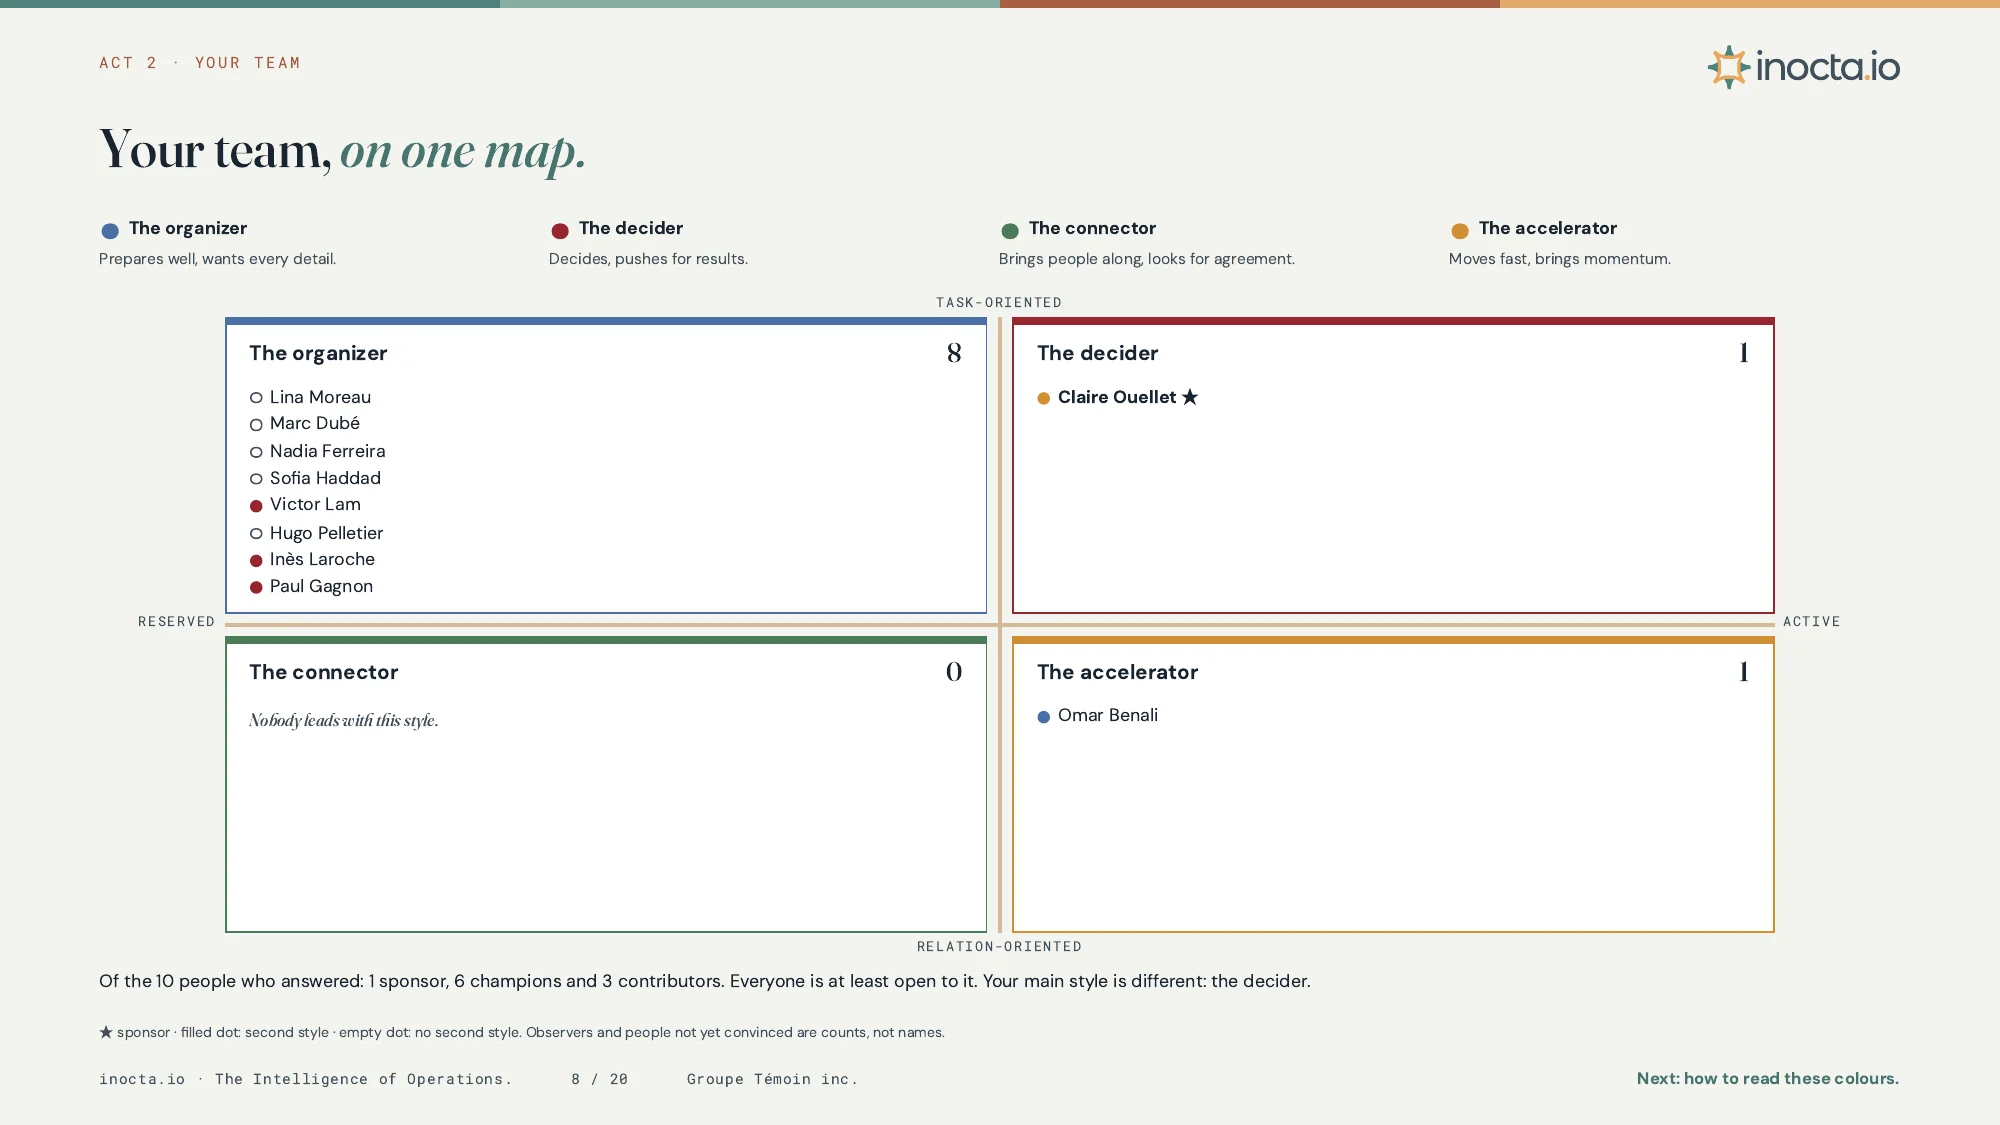This screenshot has width=2000, height=1125.
Task: Click the orange dot before Claire Ouellet
Action: (x=1044, y=398)
